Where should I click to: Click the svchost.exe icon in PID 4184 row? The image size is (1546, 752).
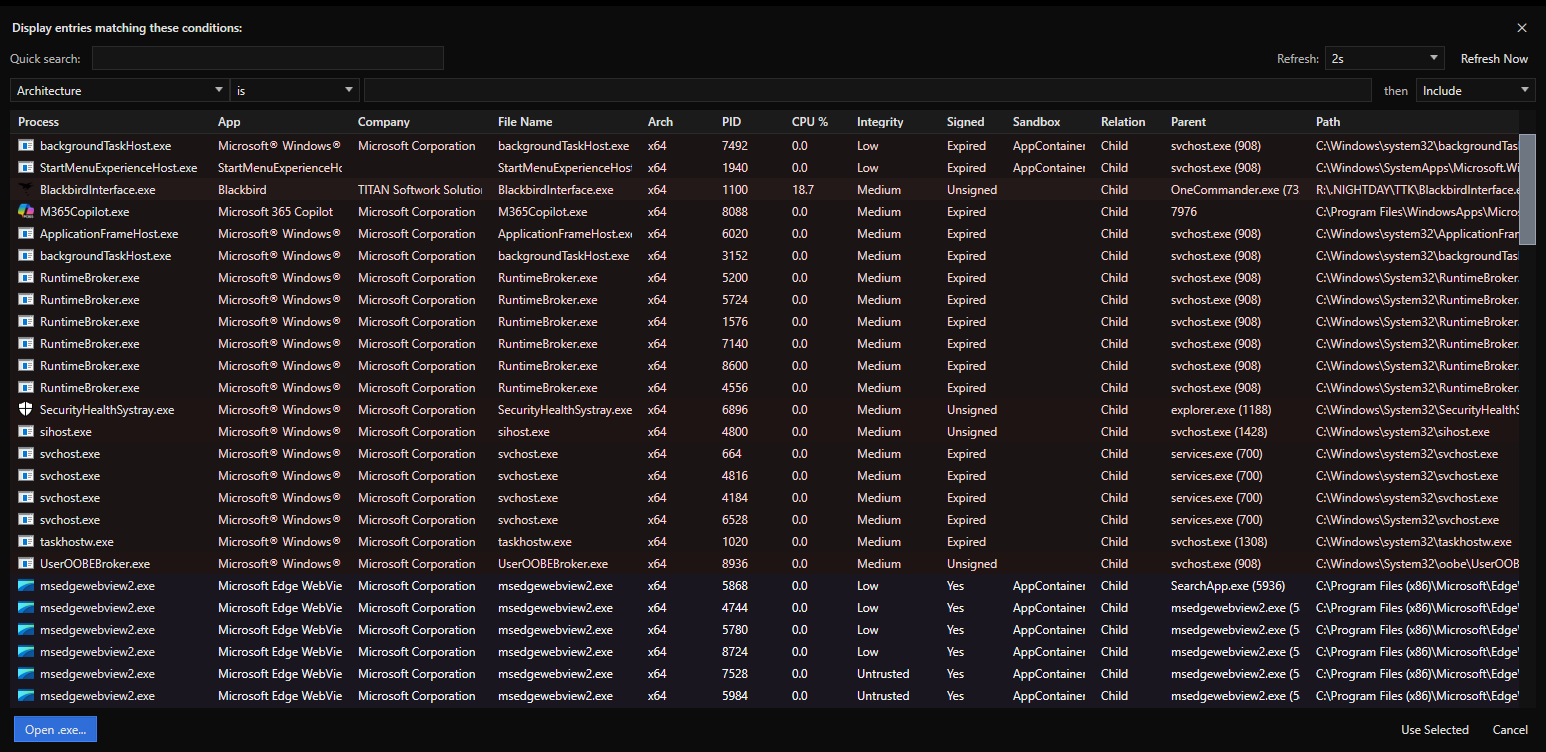(26, 498)
